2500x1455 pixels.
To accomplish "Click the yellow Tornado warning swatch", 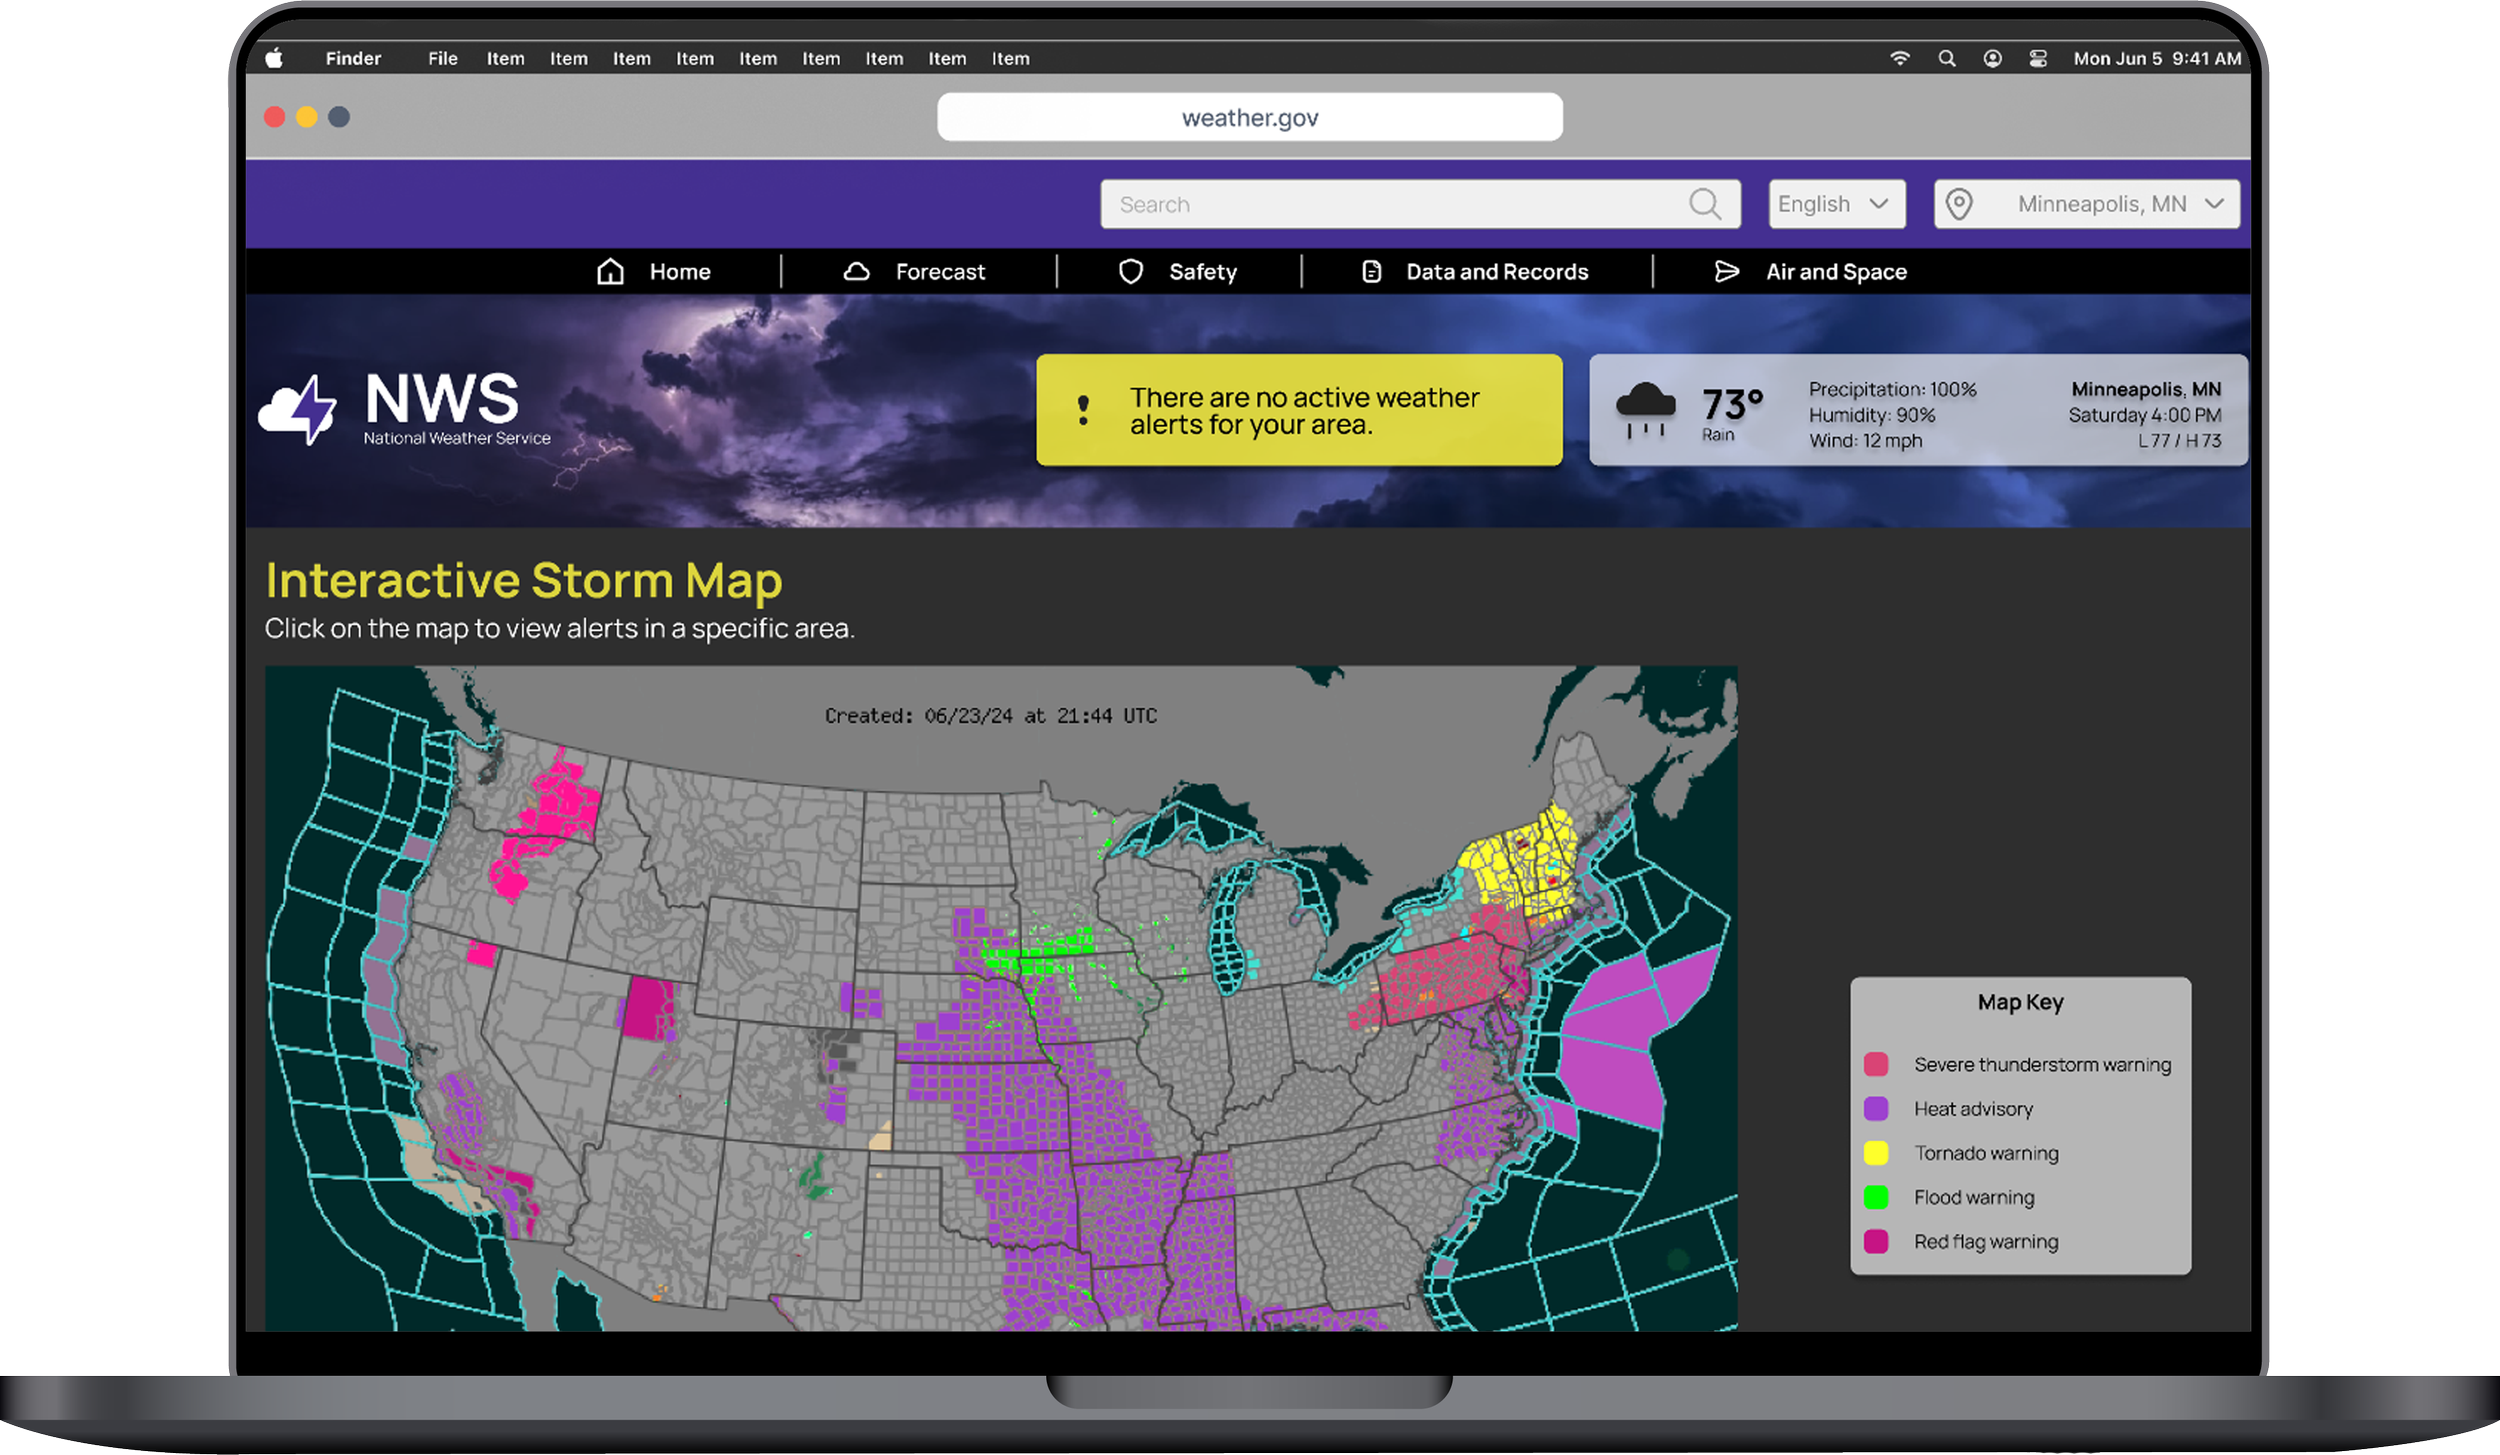I will coord(1875,1153).
